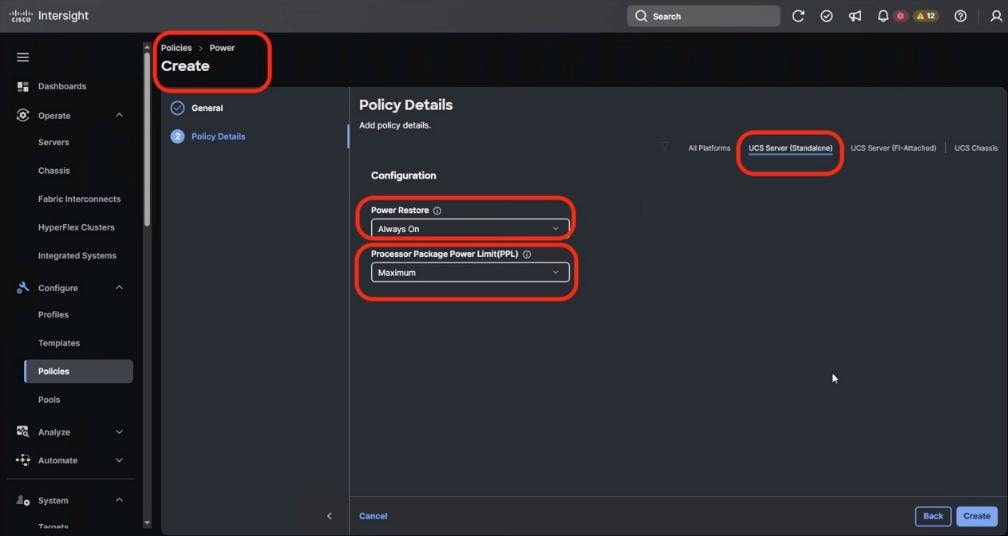Expand the Automate section chevron
Screen dimensions: 1008x536
coord(119,460)
